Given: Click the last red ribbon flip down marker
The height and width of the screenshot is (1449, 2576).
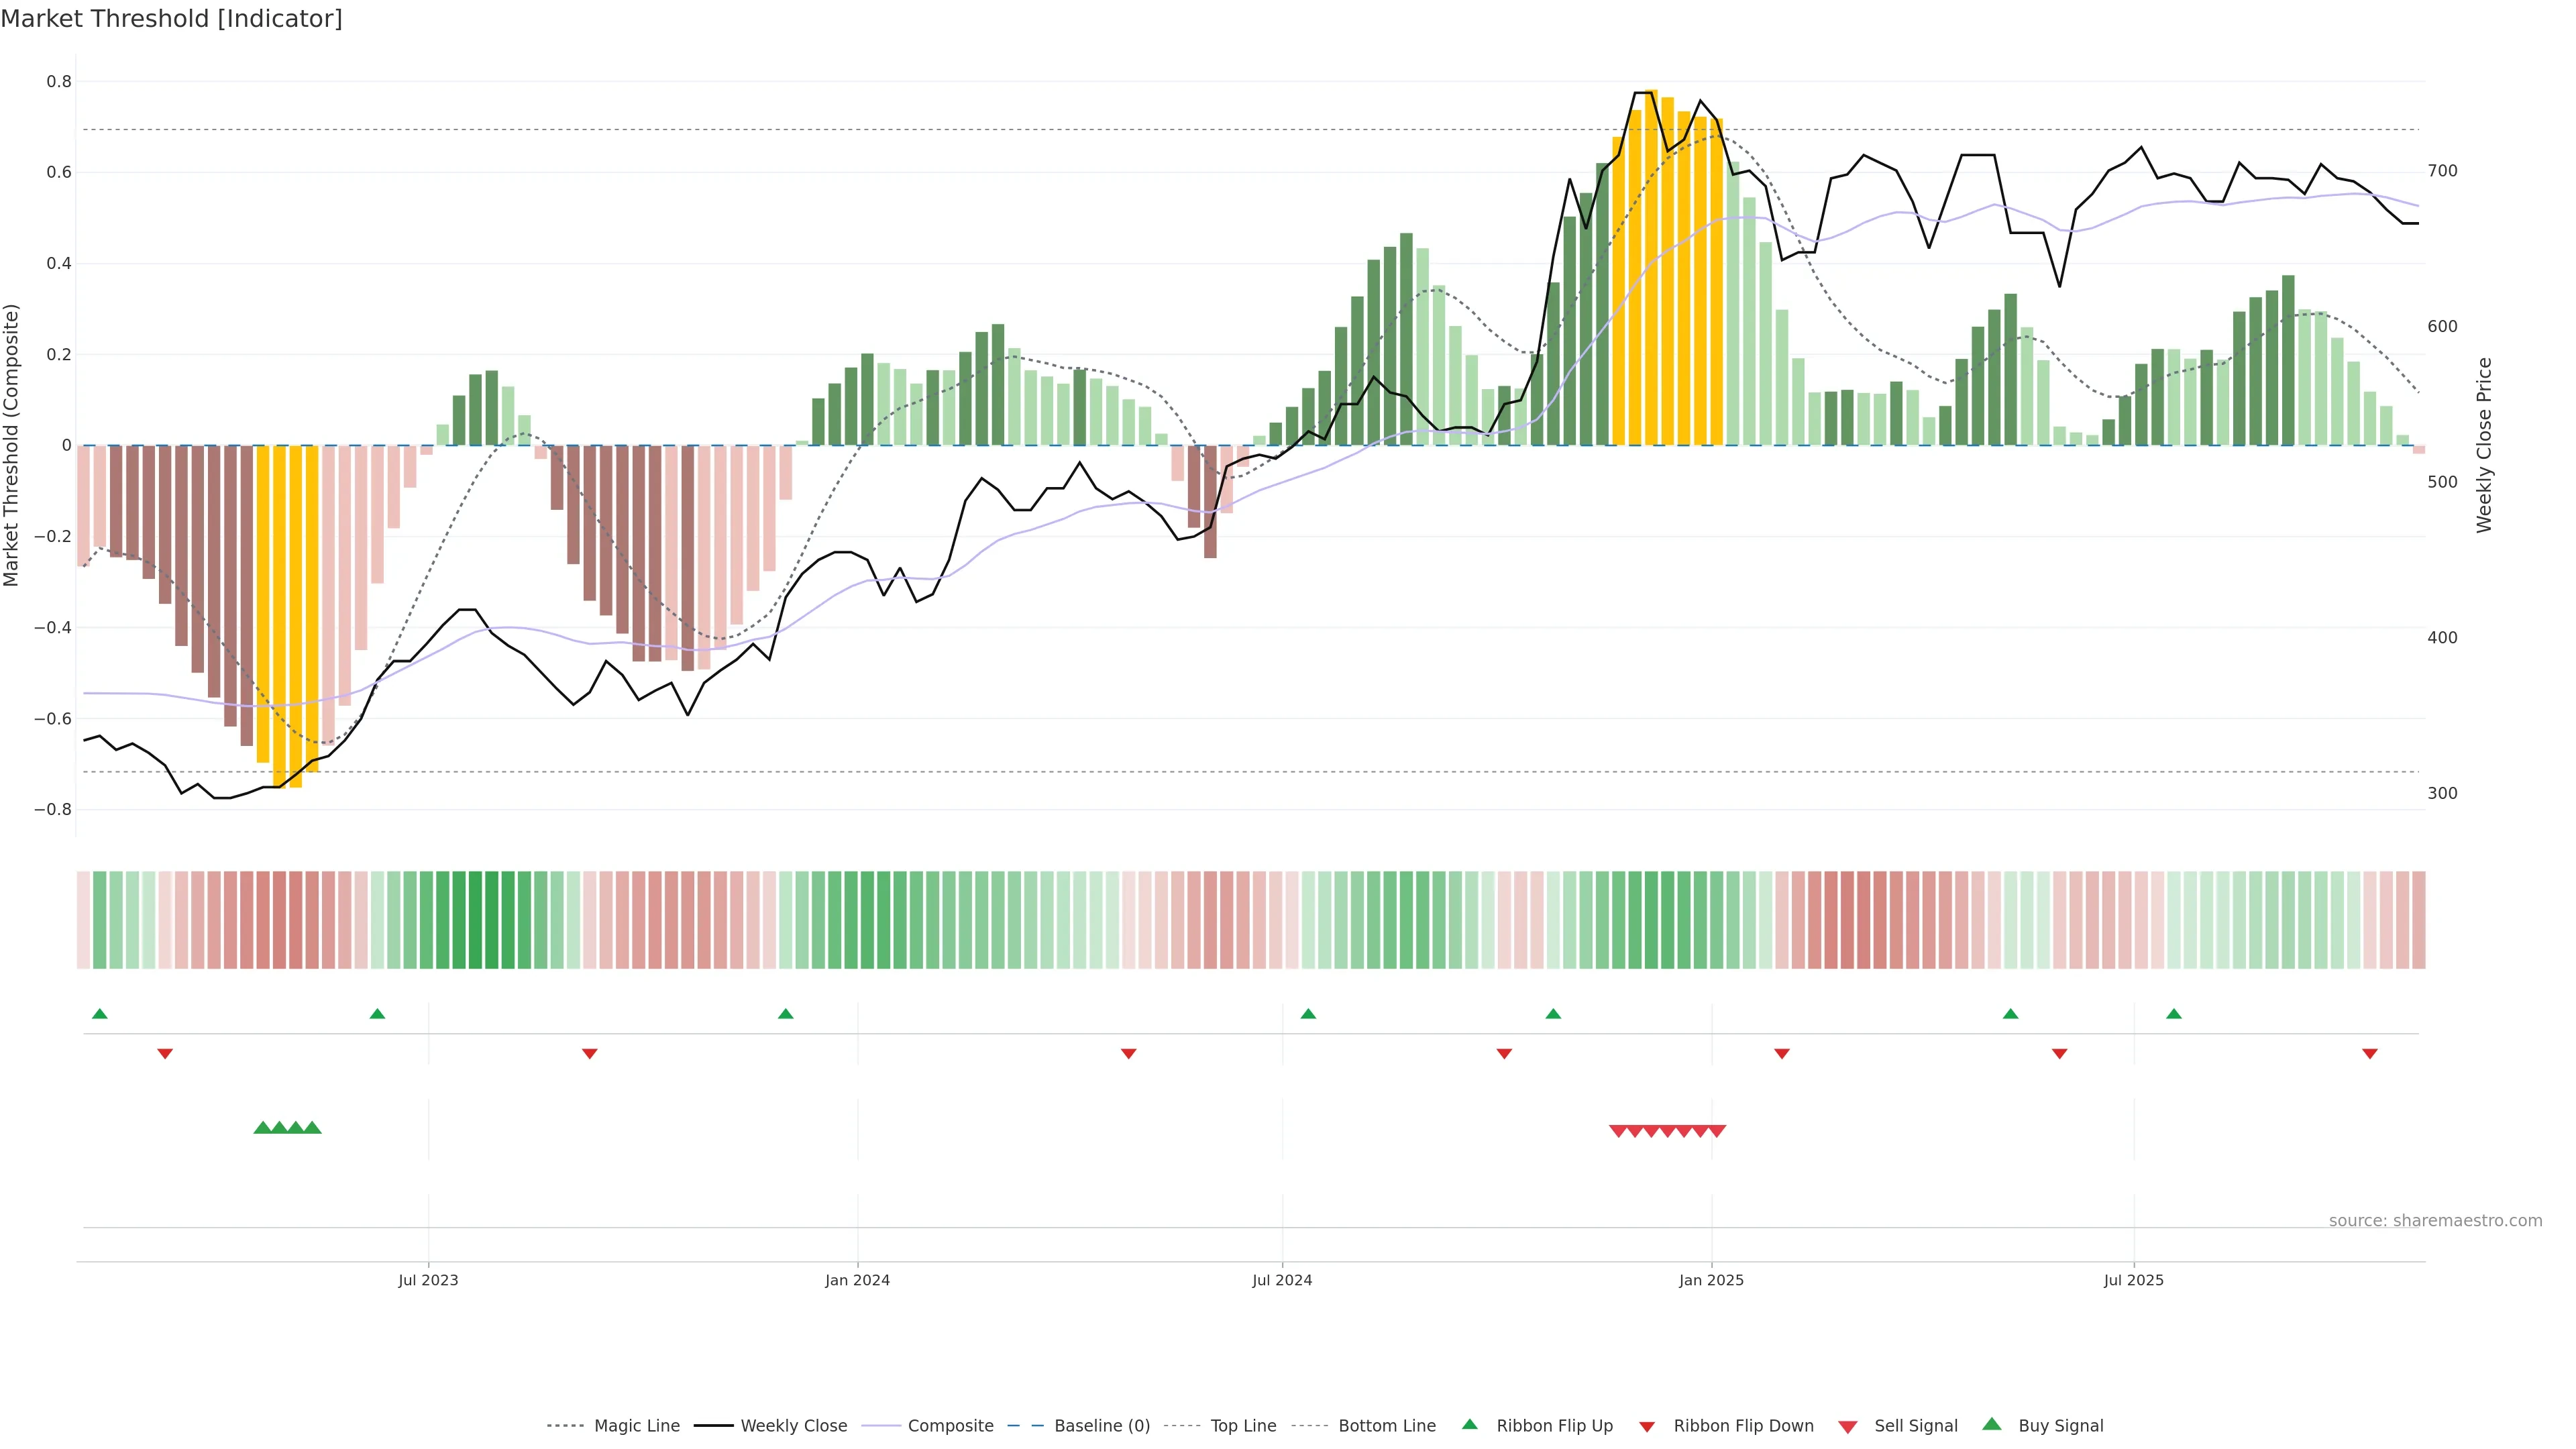Looking at the screenshot, I should (x=2369, y=1053).
